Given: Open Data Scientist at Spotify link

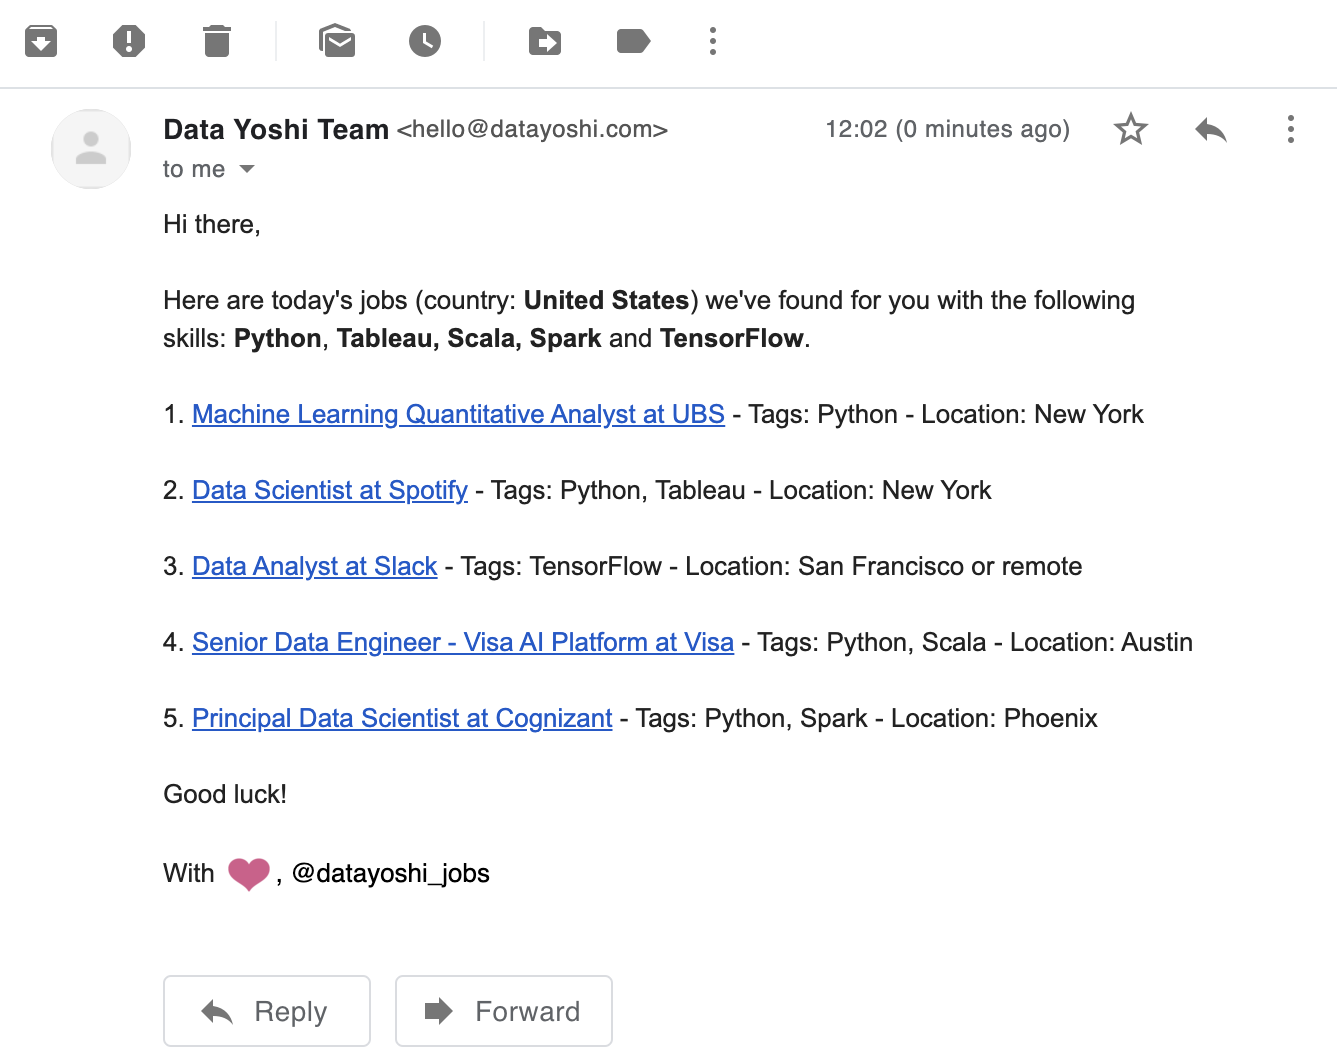Looking at the screenshot, I should point(329,490).
